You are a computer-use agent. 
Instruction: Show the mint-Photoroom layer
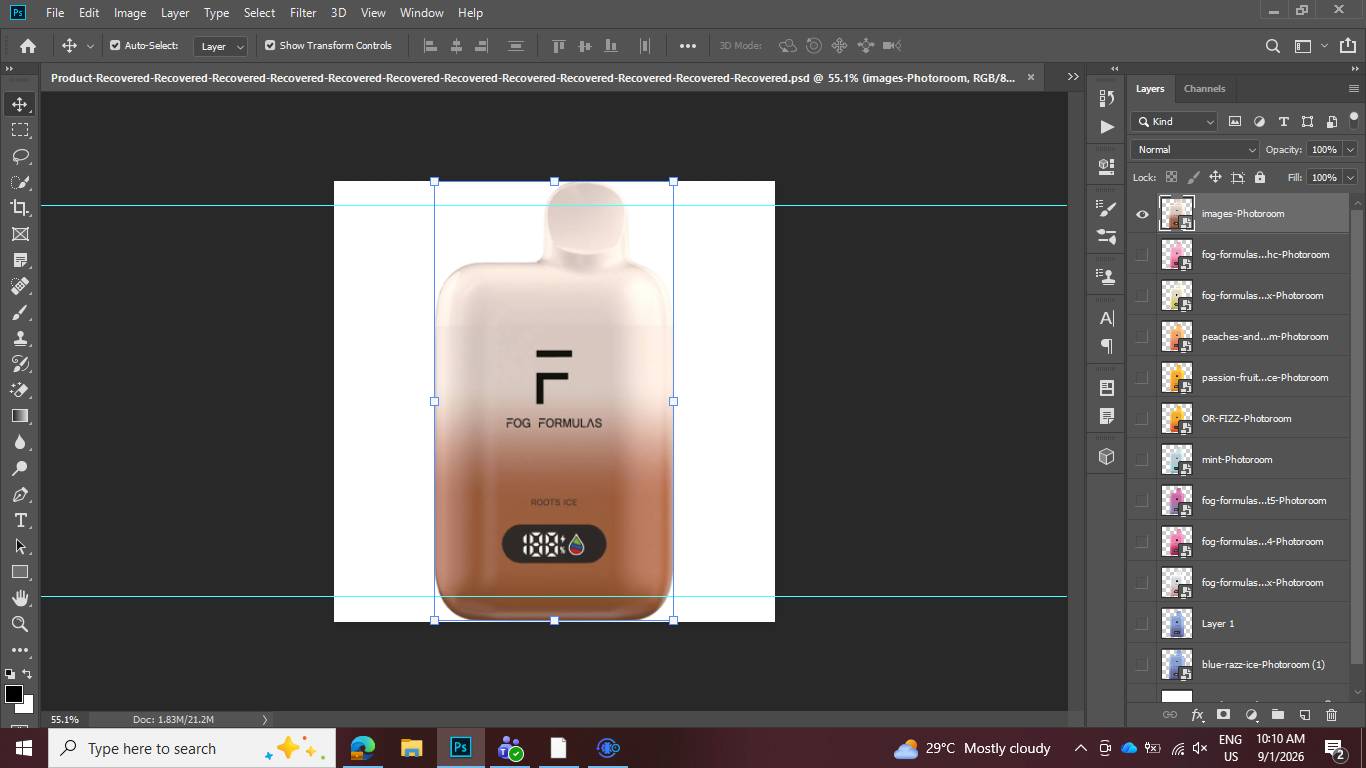1142,460
